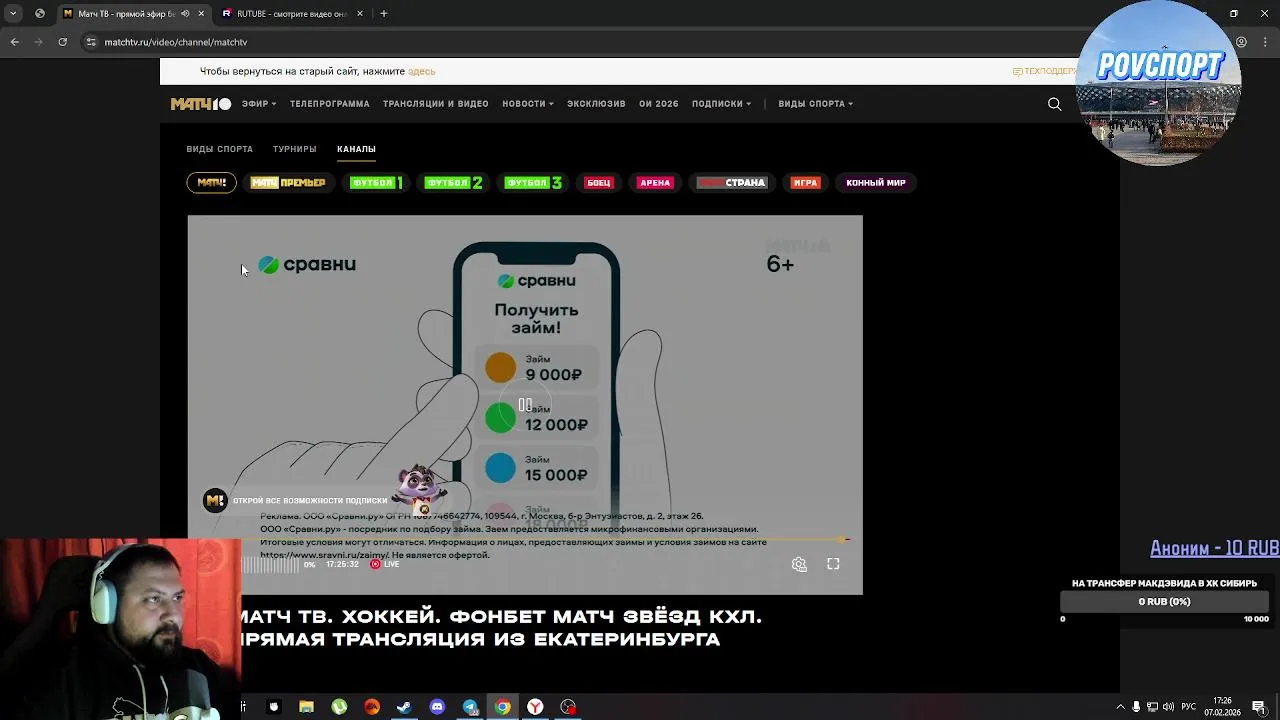Viewport: 1280px width, 720px height.
Task: Pause the live video player
Action: click(x=525, y=405)
